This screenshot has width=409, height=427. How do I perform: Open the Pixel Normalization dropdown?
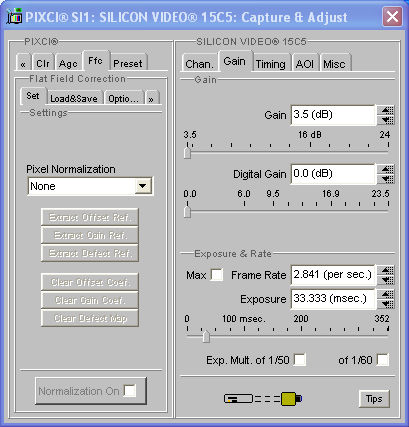point(90,186)
